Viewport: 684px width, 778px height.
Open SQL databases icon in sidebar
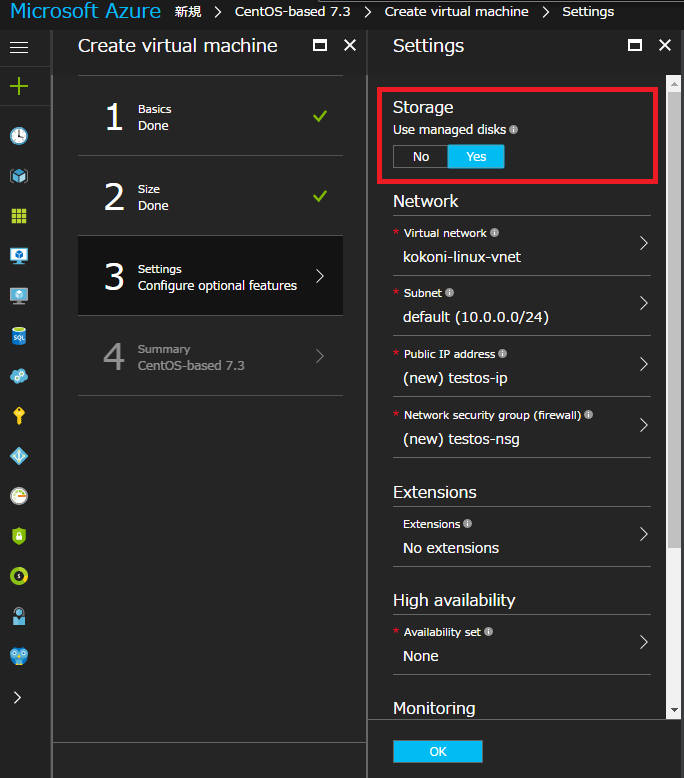(x=19, y=336)
